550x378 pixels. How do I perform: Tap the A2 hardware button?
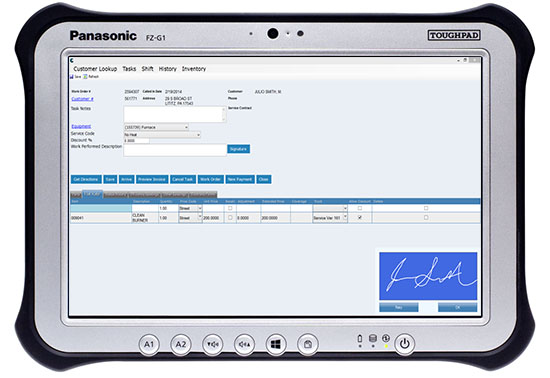[181, 344]
